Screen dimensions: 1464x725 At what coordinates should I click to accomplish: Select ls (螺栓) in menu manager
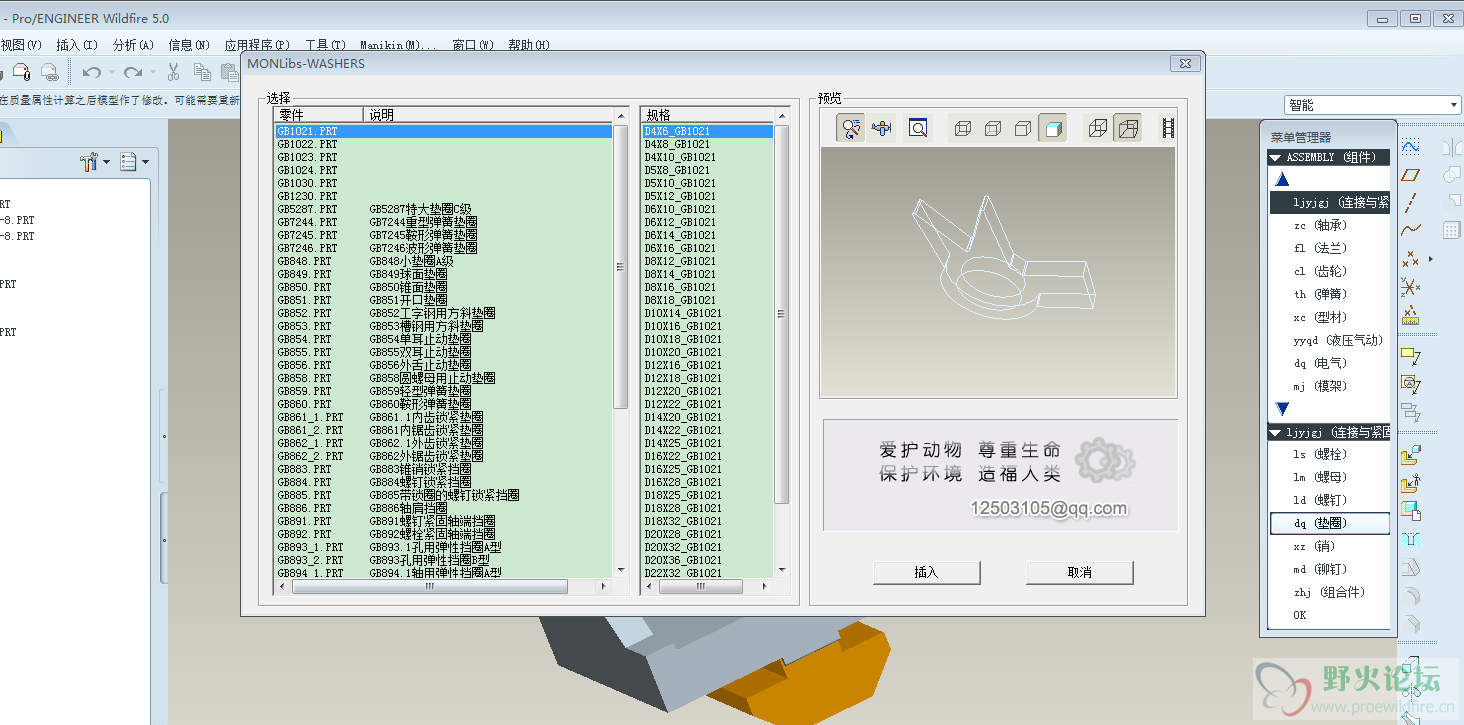pos(1330,454)
